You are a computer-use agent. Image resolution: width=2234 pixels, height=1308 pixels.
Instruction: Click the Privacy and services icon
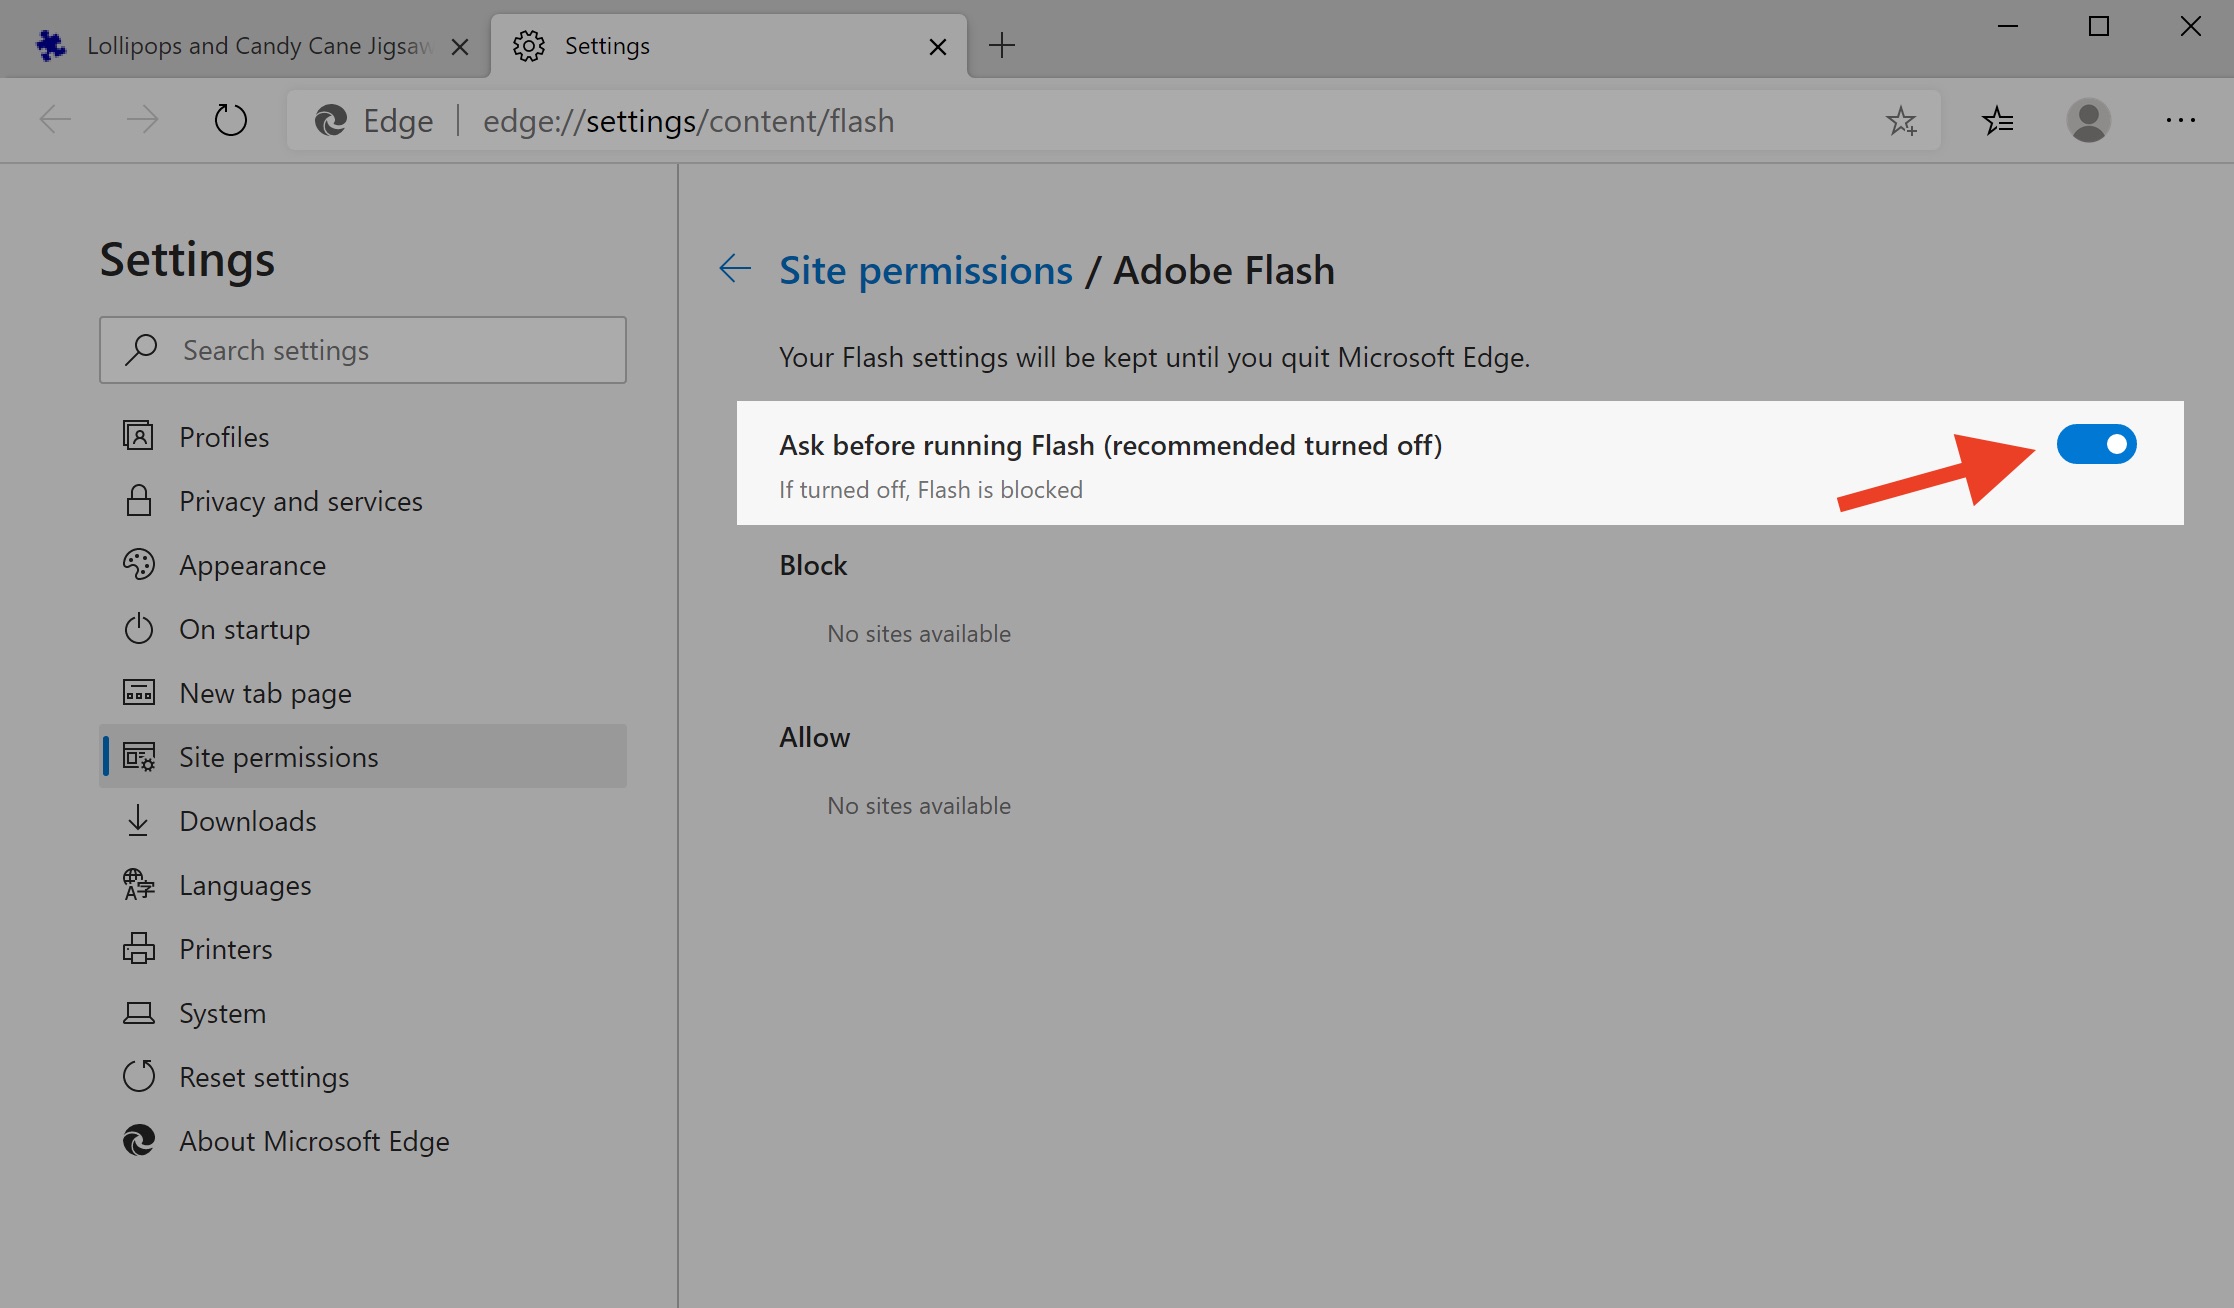139,500
